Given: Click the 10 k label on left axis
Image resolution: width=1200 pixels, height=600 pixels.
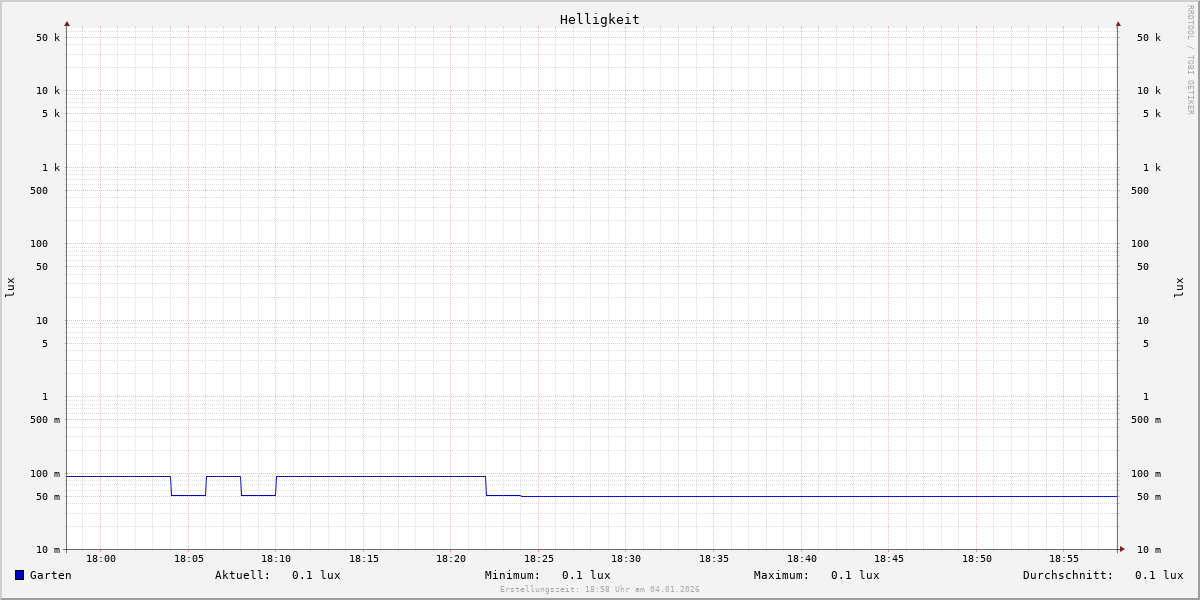Looking at the screenshot, I should pyautogui.click(x=48, y=91).
